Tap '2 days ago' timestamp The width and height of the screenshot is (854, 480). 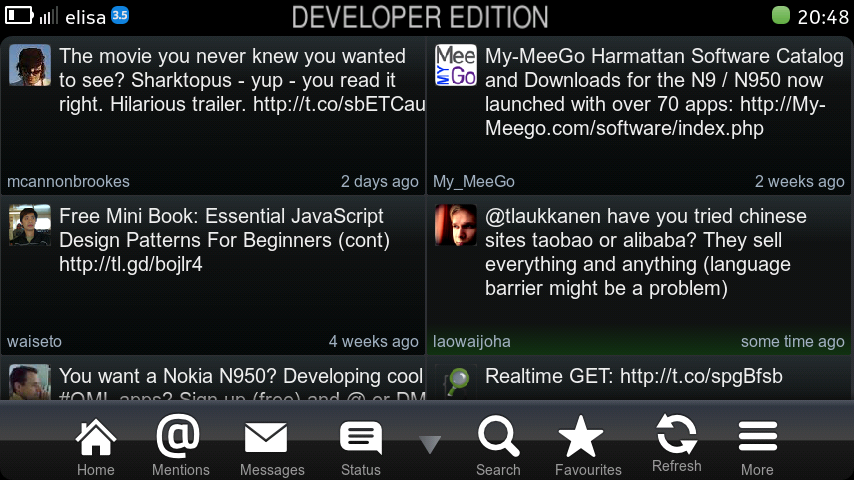click(380, 181)
